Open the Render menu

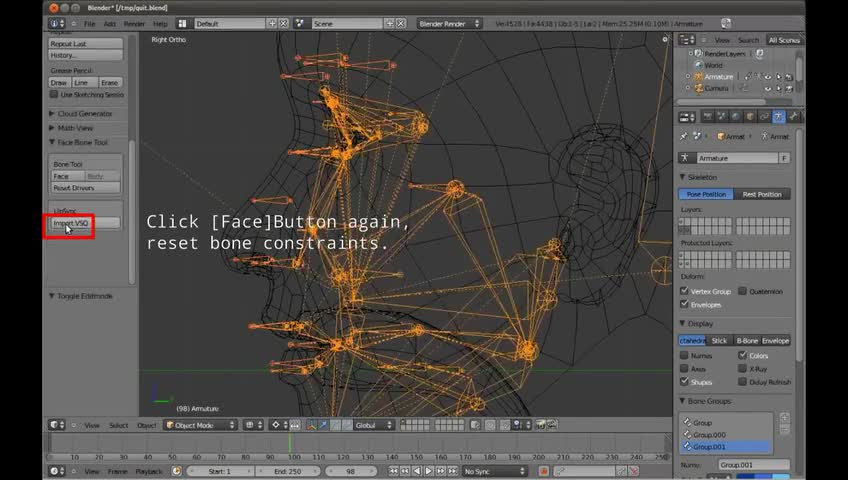click(134, 24)
